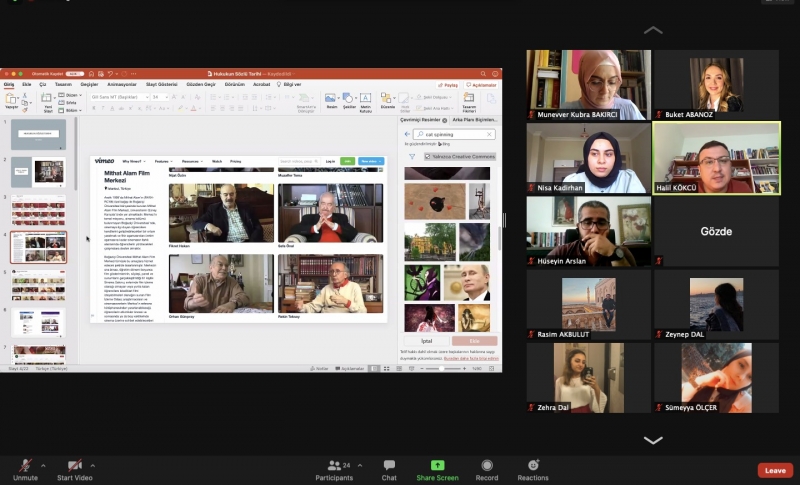This screenshot has width=800, height=485.
Task: Click the filter funnel icon in image search
Action: [412, 157]
